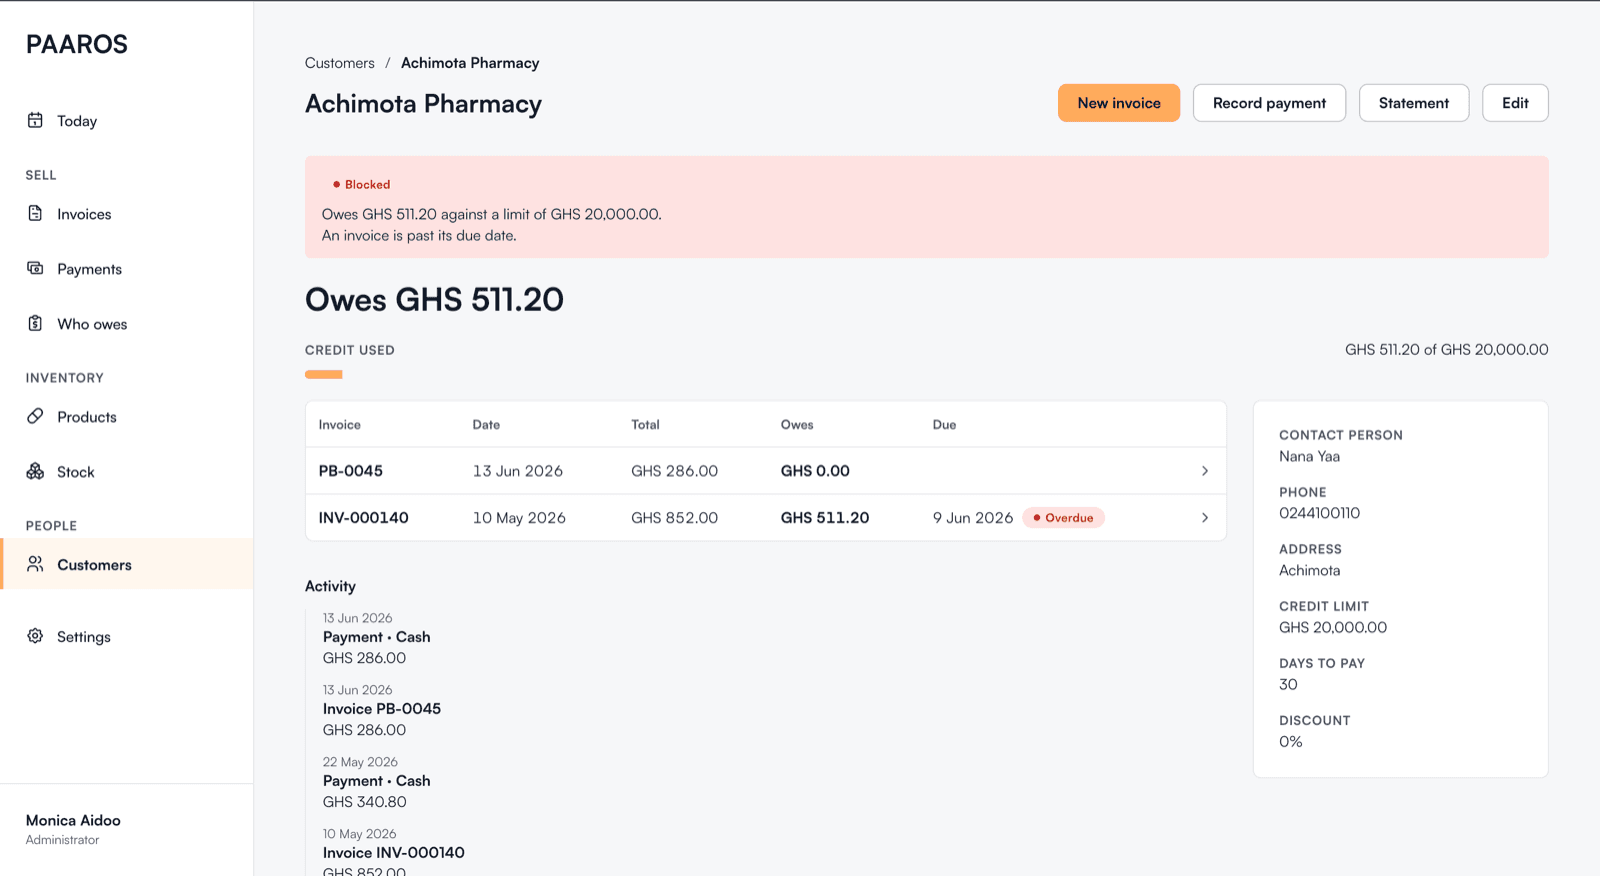Click the New invoice button
The height and width of the screenshot is (876, 1600).
click(x=1119, y=103)
